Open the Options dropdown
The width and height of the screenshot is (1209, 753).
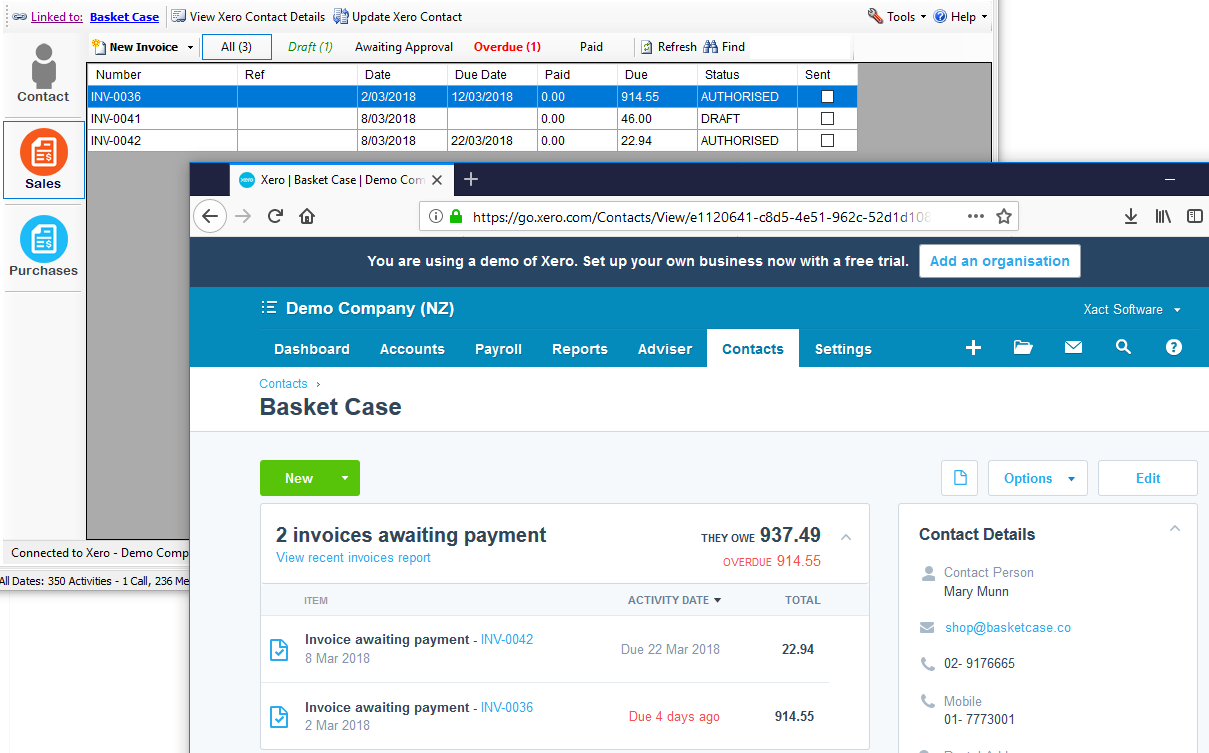coord(1038,478)
